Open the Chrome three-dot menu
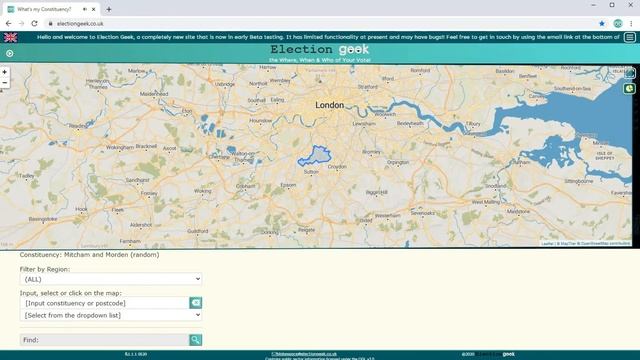 click(x=631, y=24)
